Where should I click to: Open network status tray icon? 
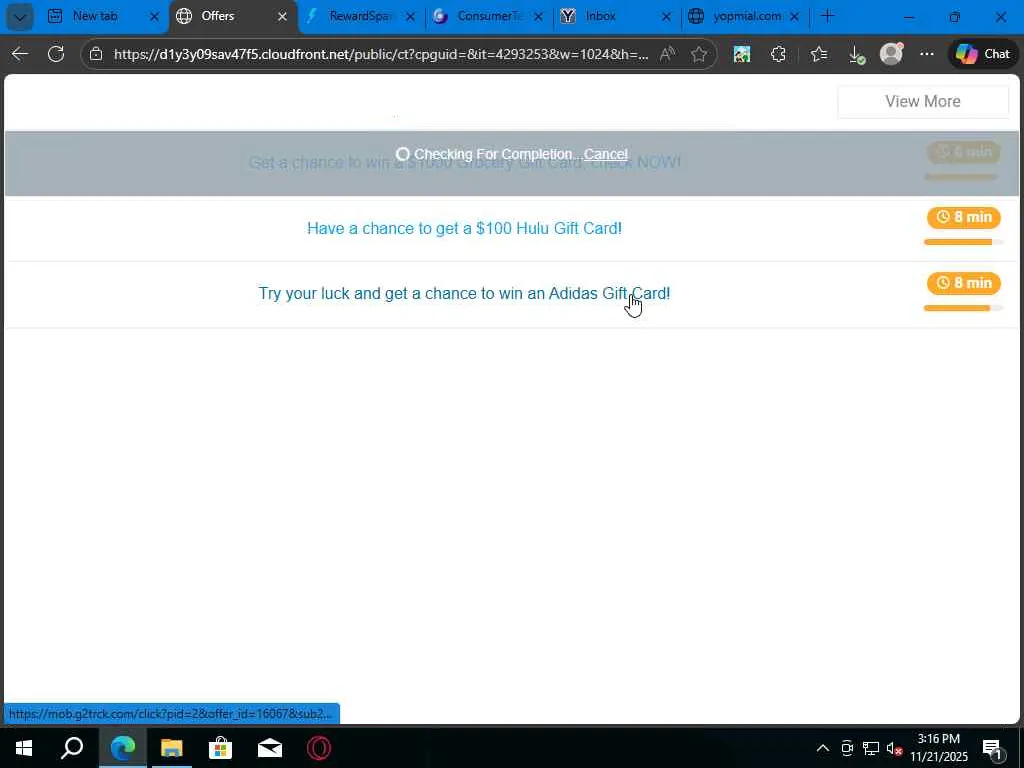[871, 748]
